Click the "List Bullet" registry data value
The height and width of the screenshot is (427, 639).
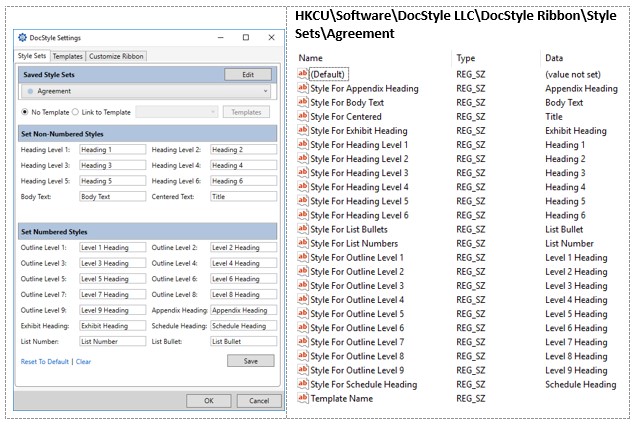click(x=564, y=229)
